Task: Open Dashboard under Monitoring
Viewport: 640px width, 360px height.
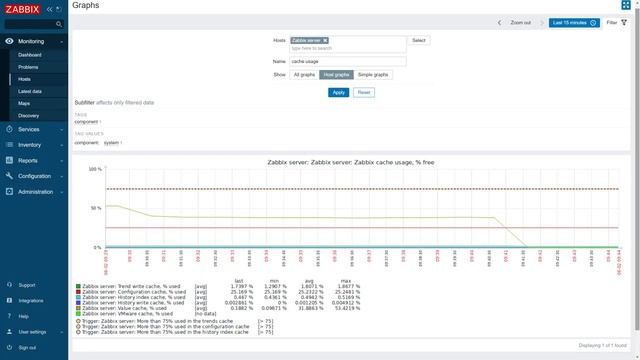Action: 29,55
